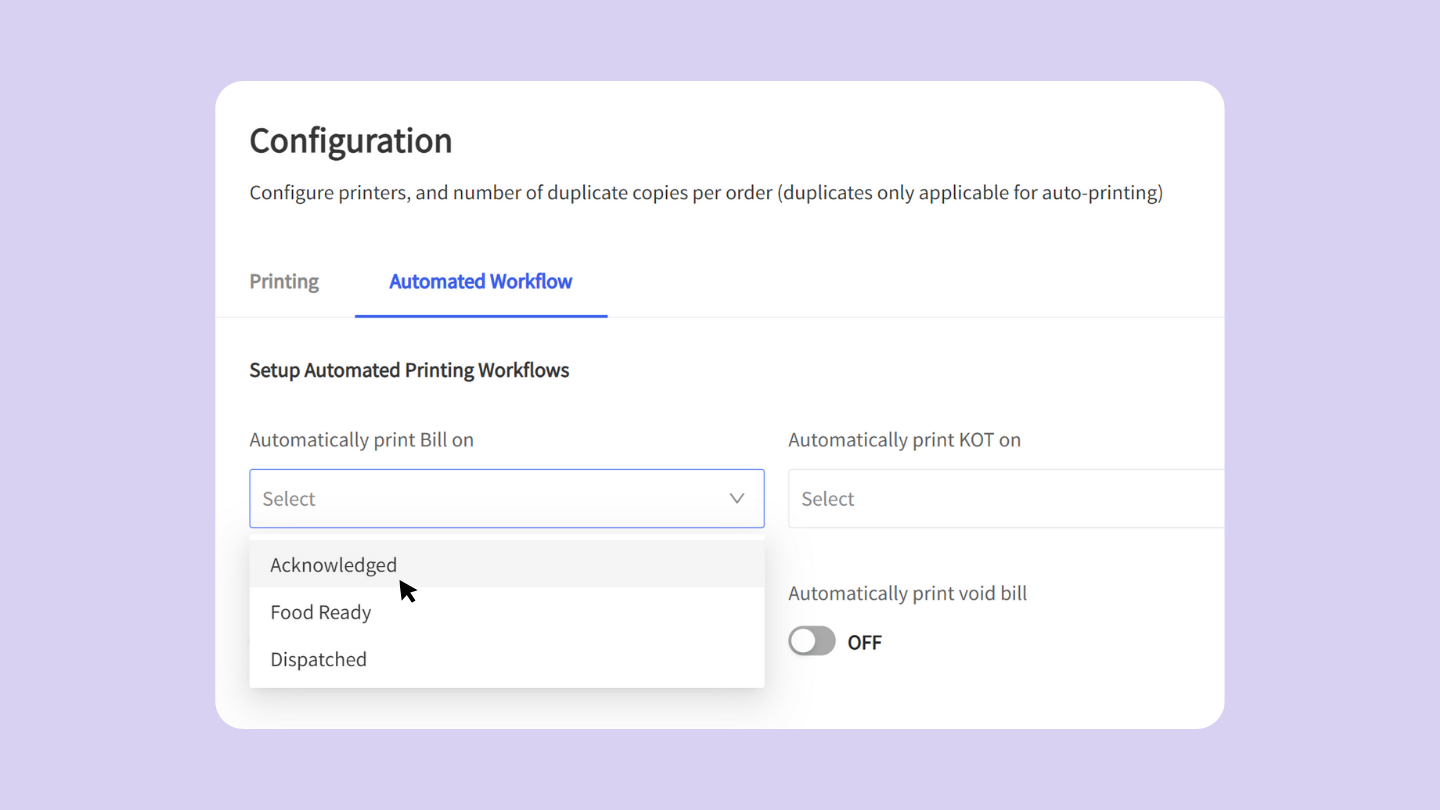Click the Printing tab underline area
The height and width of the screenshot is (810, 1440).
[283, 312]
